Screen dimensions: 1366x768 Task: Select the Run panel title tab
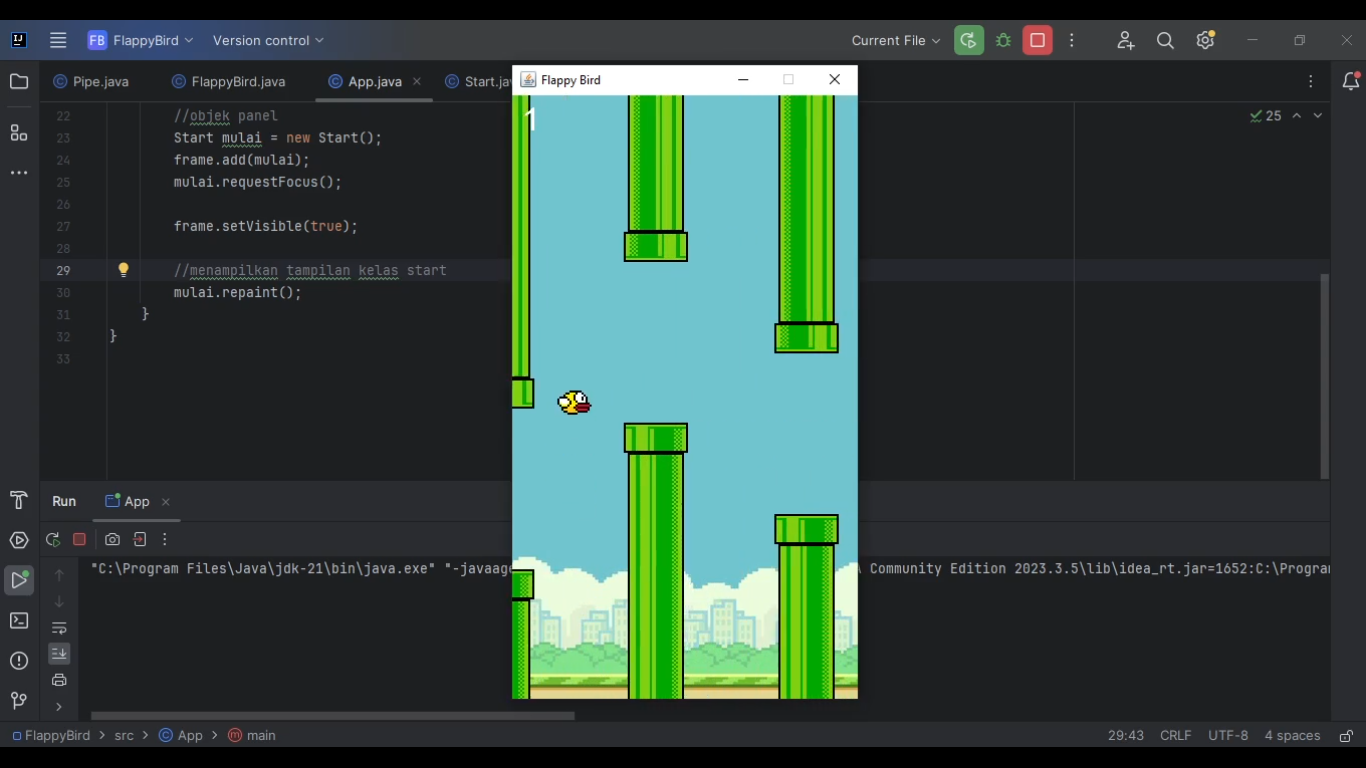click(x=64, y=502)
